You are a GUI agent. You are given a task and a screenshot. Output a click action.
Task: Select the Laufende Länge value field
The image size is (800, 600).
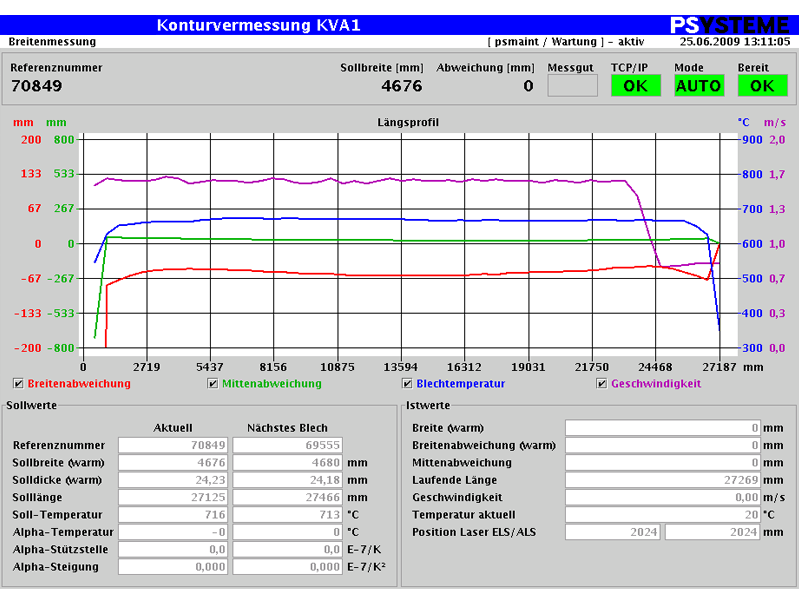(x=663, y=480)
